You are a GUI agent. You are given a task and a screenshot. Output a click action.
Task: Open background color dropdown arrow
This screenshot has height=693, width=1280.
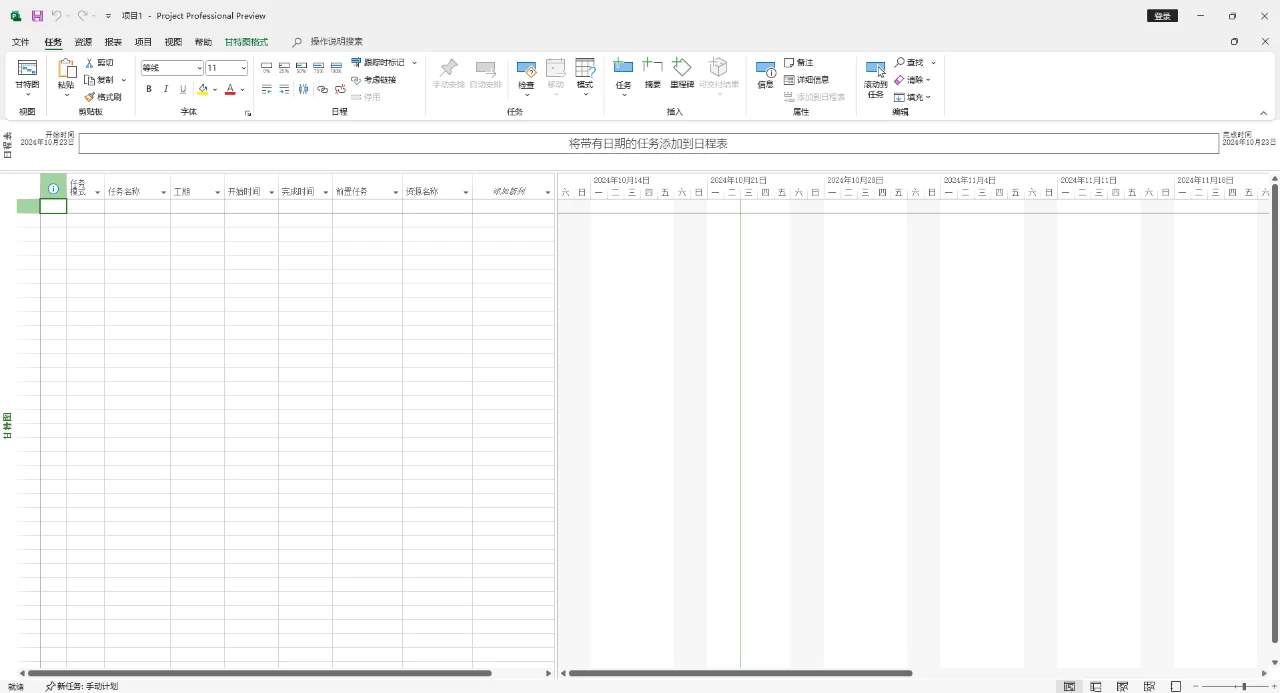point(215,90)
